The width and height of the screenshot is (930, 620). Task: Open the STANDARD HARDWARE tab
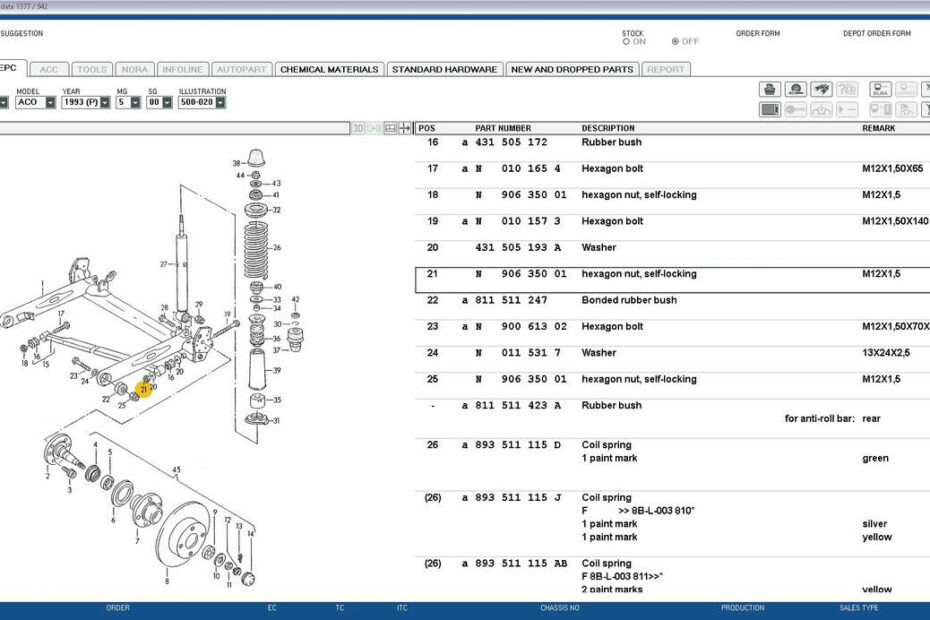click(445, 69)
